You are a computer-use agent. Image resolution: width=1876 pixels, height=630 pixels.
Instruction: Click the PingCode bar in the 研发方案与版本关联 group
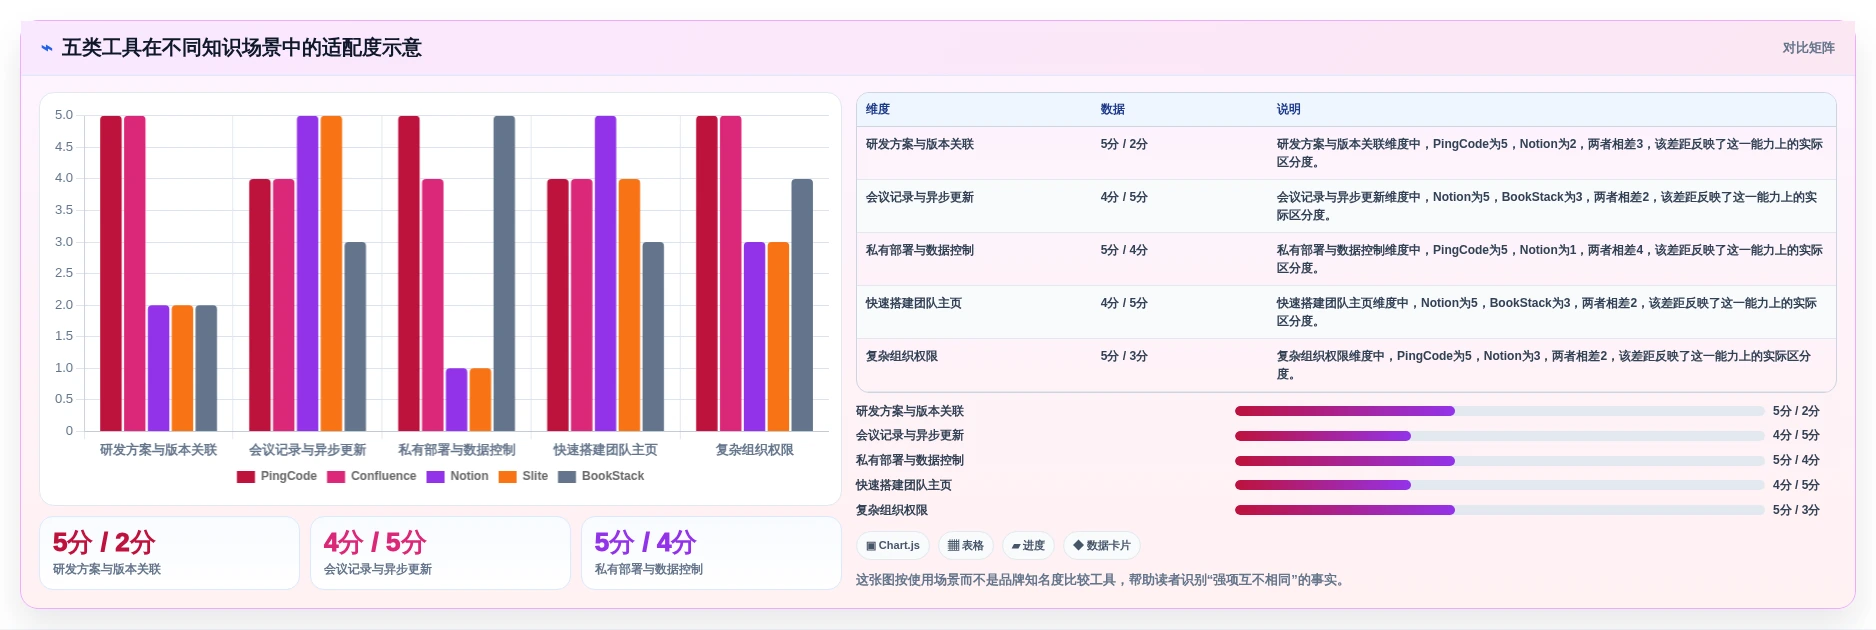111,273
